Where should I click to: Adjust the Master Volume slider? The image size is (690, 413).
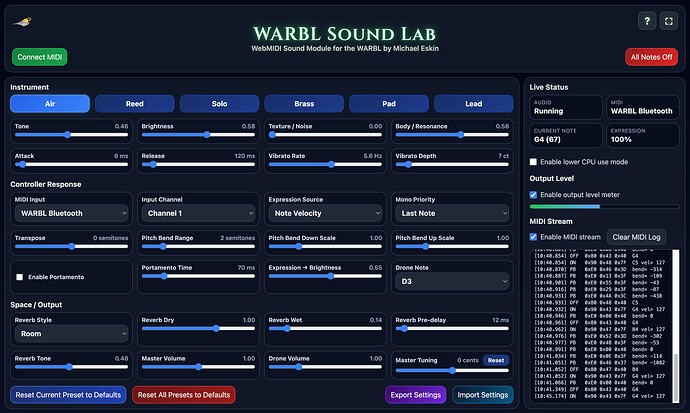click(198, 367)
